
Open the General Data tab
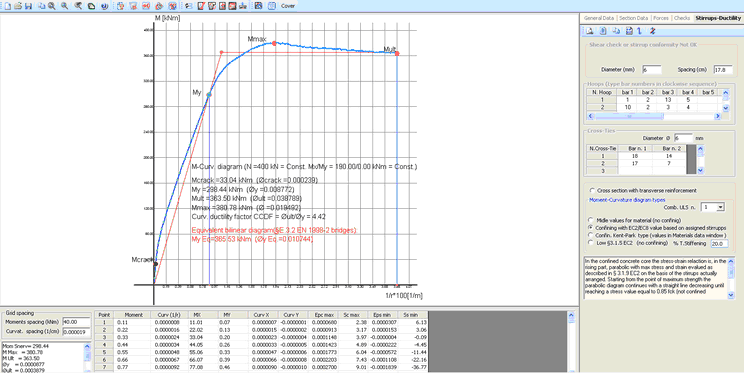598,18
